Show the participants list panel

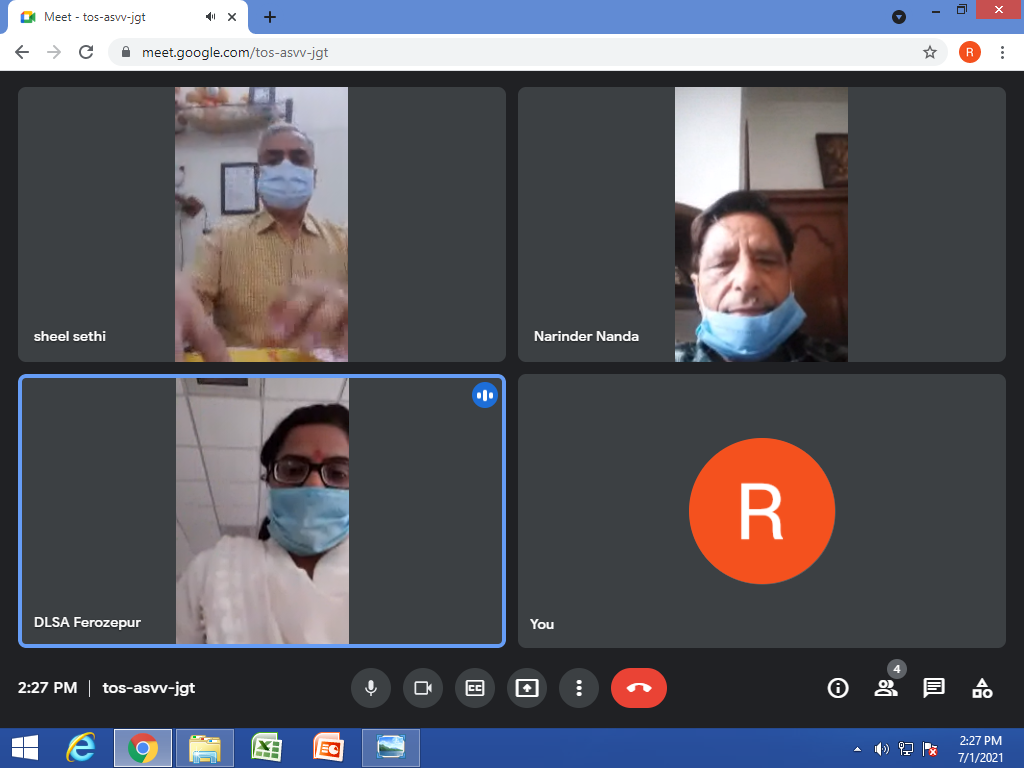[886, 688]
